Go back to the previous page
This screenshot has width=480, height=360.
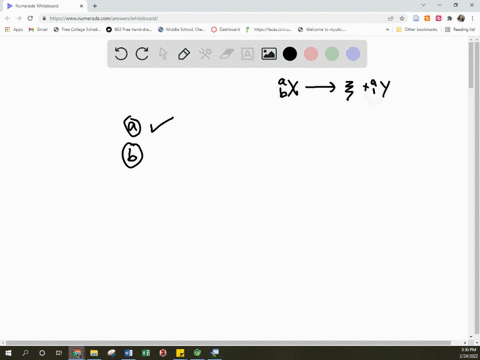click(x=8, y=18)
